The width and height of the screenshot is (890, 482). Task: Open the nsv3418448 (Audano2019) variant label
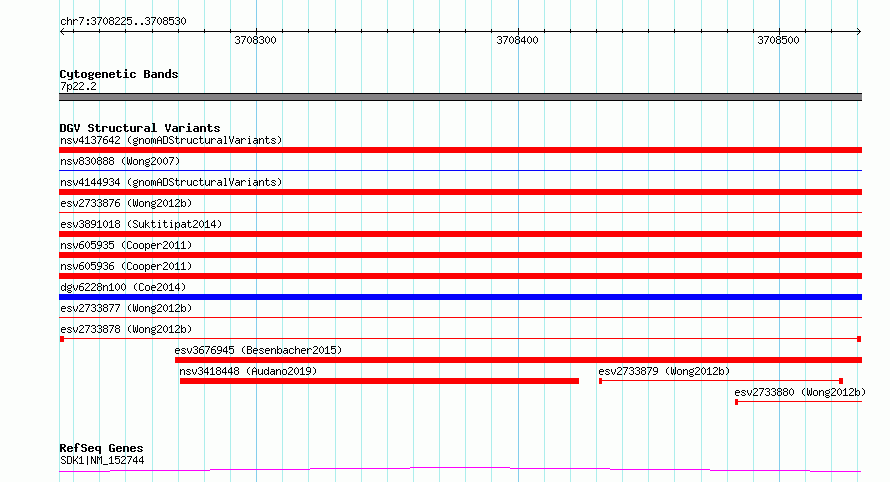pos(248,371)
